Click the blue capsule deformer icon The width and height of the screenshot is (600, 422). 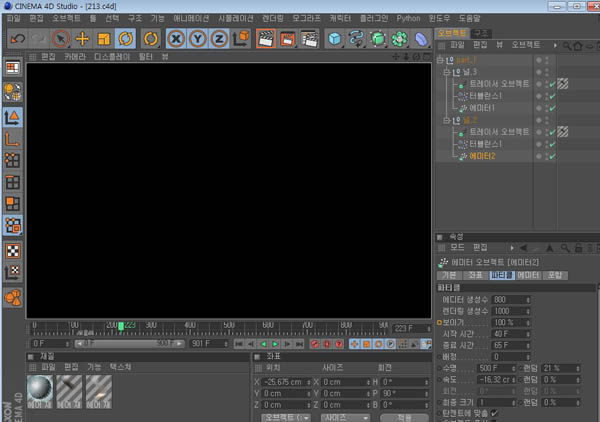pos(421,39)
